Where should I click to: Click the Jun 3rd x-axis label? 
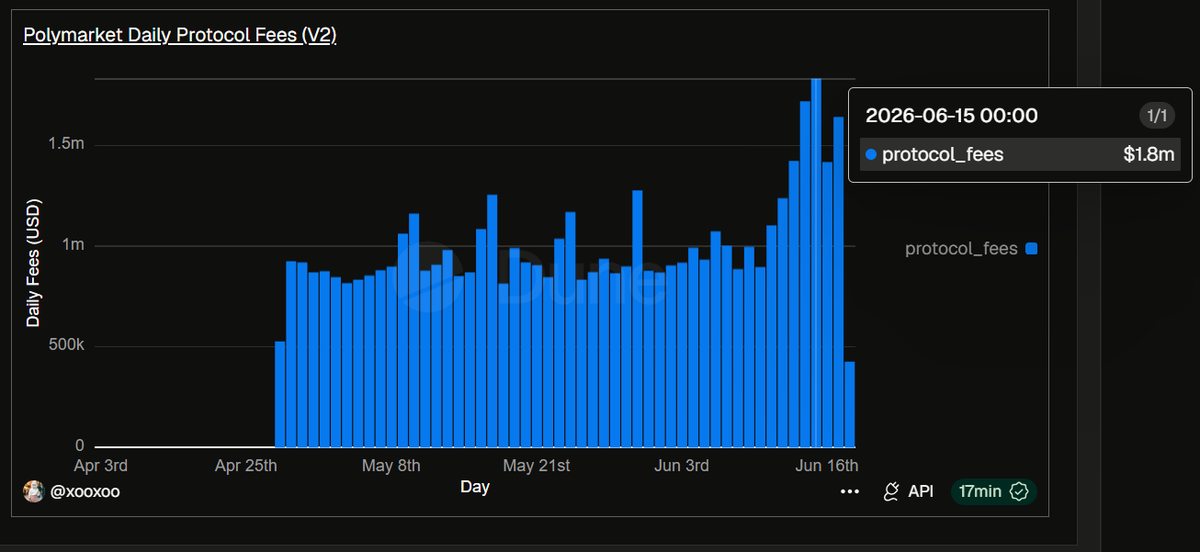click(681, 466)
